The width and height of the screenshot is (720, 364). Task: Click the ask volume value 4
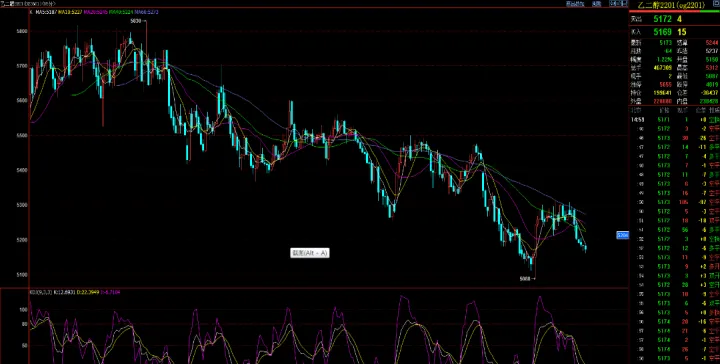pyautogui.click(x=679, y=19)
